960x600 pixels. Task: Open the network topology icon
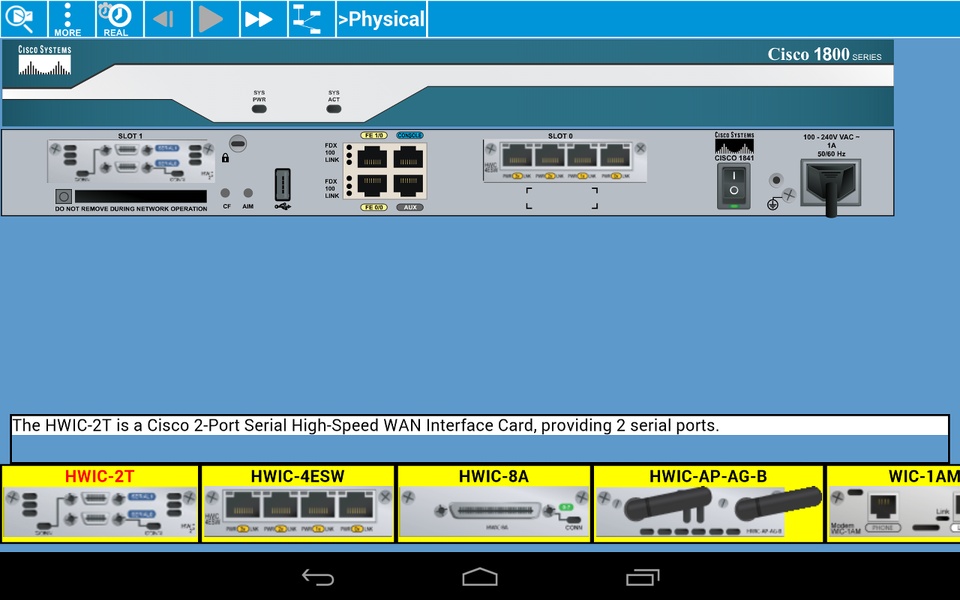point(311,19)
